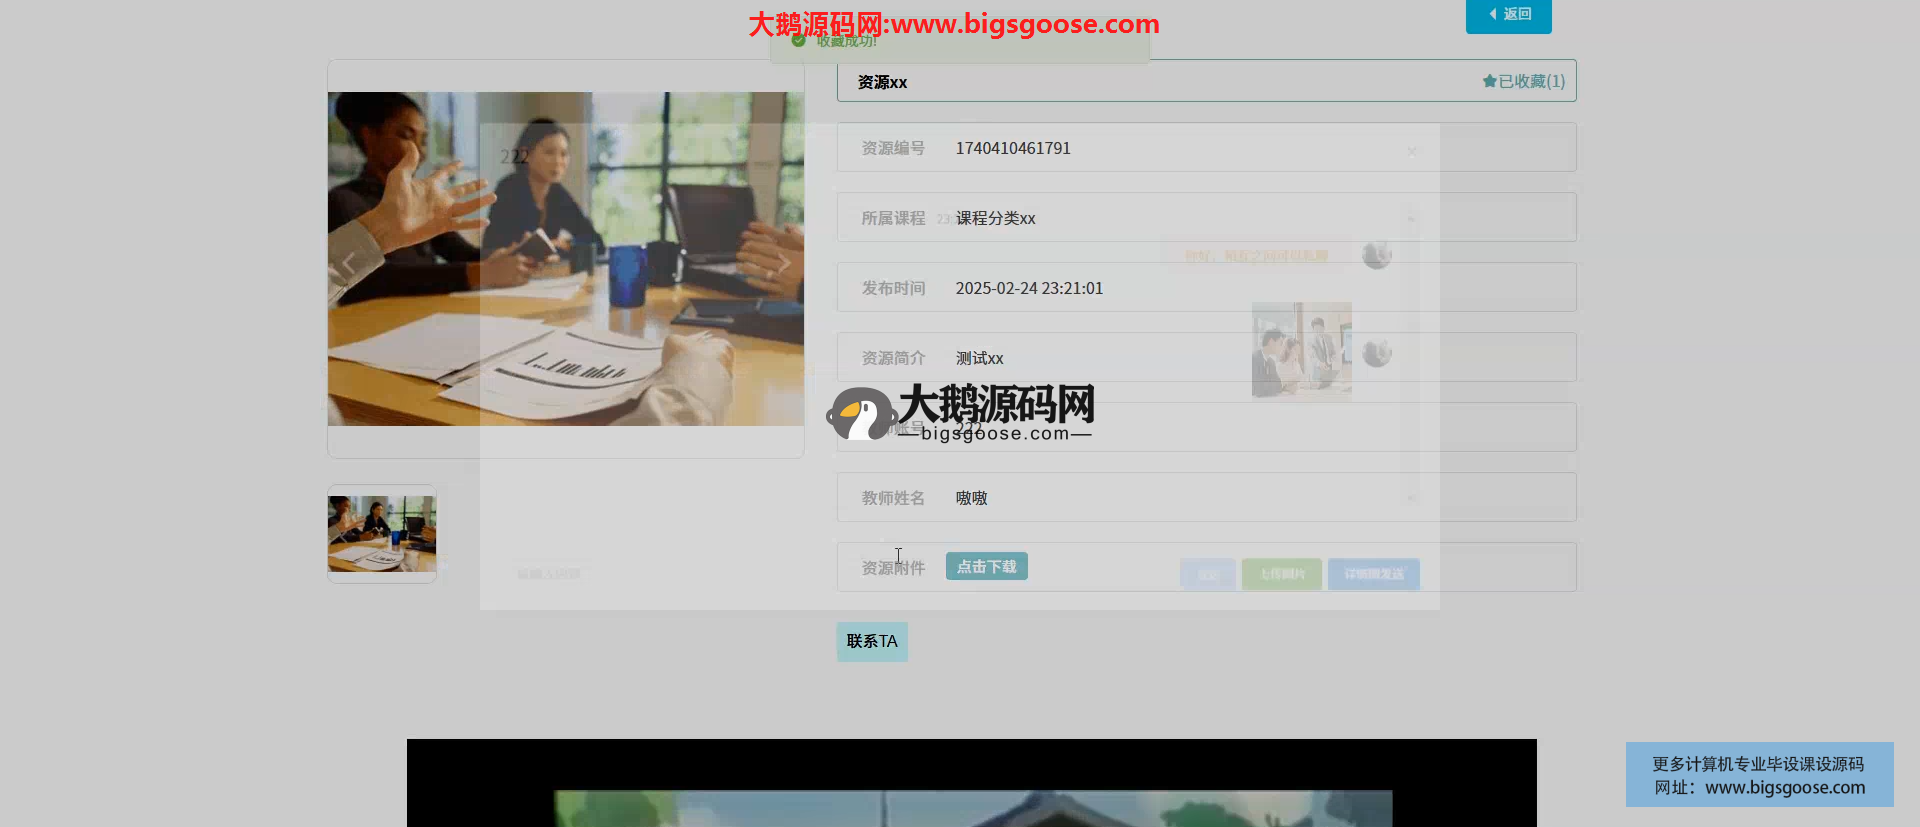This screenshot has height=827, width=1920.
Task: Open the bottom-right bigsgoose promo banner
Action: pyautogui.click(x=1758, y=775)
